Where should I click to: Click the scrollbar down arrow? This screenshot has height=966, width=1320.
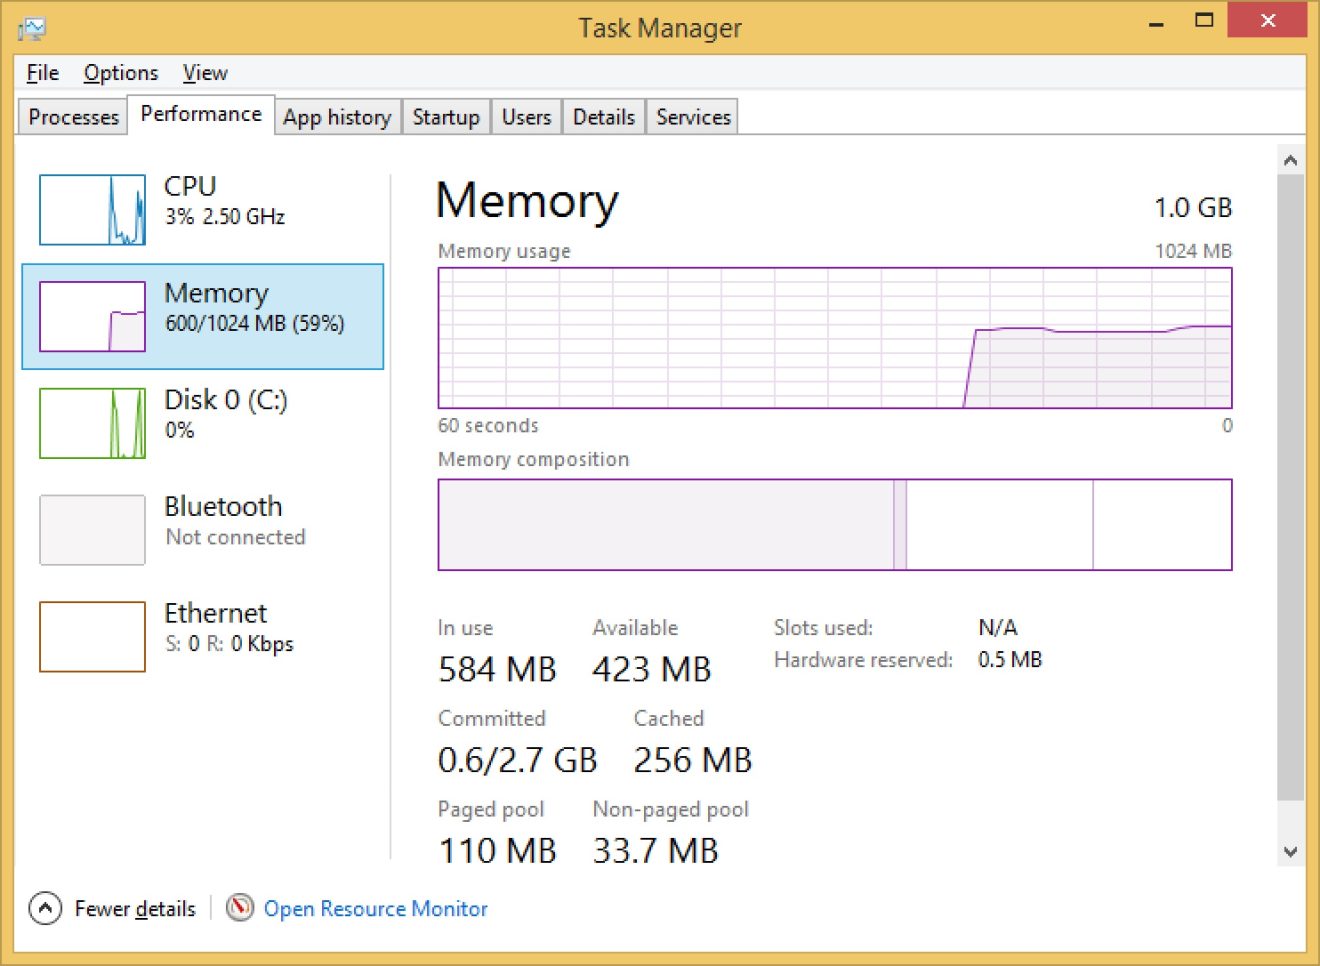coord(1291,851)
